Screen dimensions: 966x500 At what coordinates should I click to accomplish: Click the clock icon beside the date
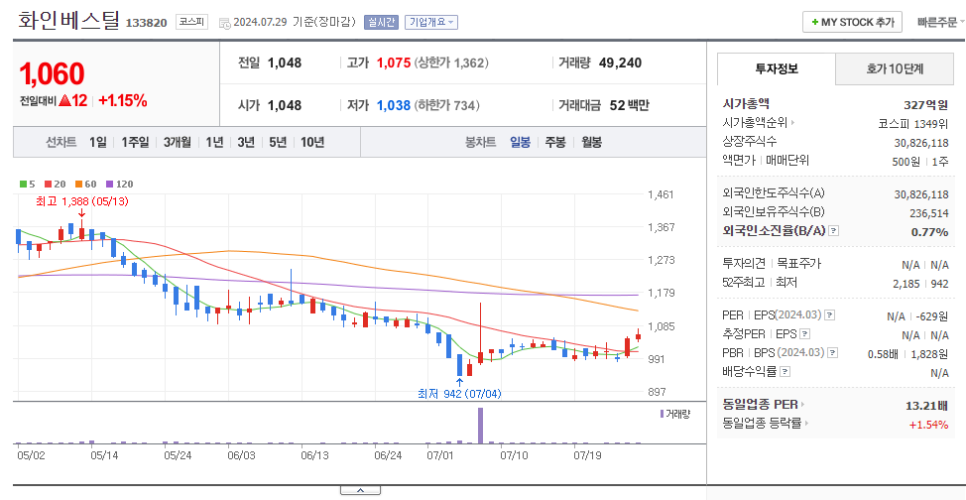[224, 23]
